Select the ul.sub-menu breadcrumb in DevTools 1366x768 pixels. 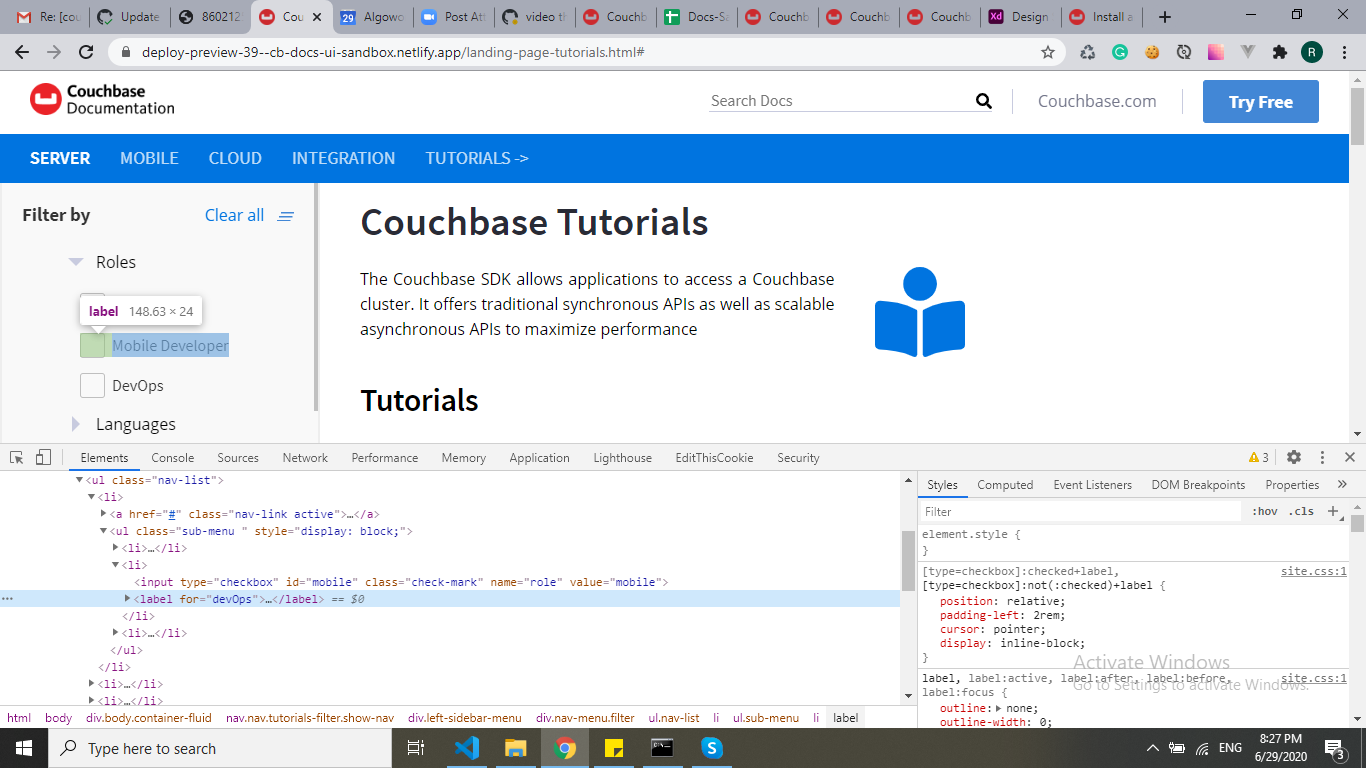tap(765, 718)
